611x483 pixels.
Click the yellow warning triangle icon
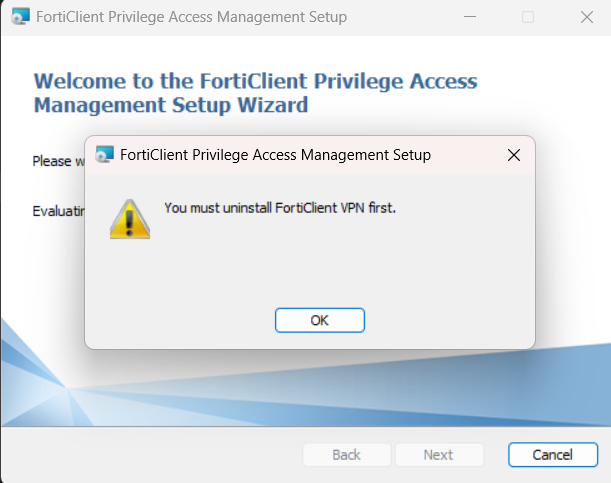pos(128,217)
